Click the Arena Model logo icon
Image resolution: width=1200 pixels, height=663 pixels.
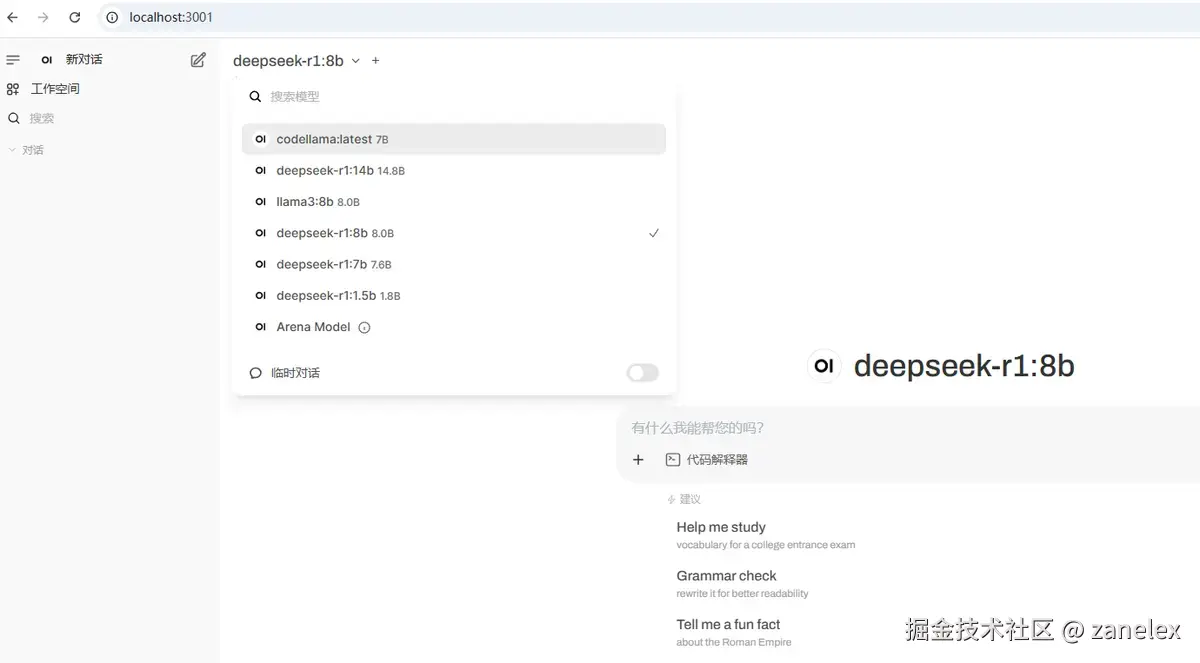coord(260,327)
